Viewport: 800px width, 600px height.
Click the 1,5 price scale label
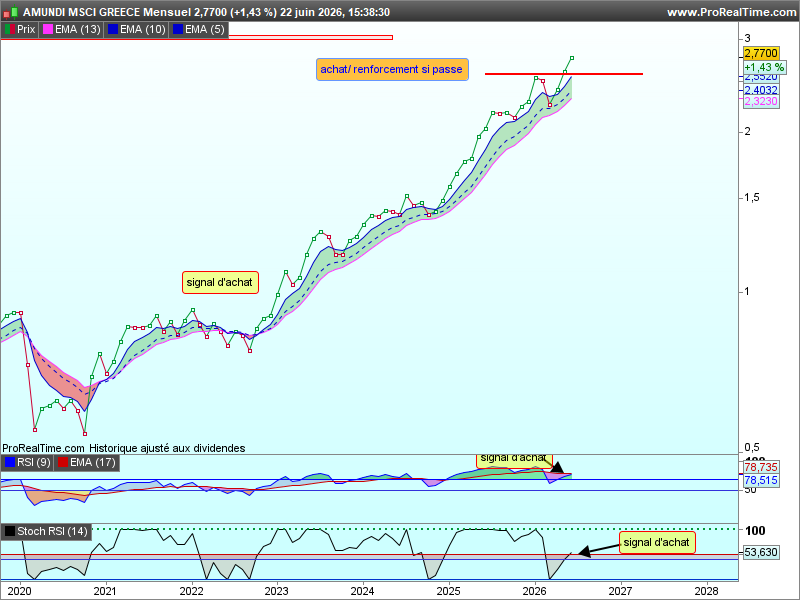pyautogui.click(x=752, y=197)
